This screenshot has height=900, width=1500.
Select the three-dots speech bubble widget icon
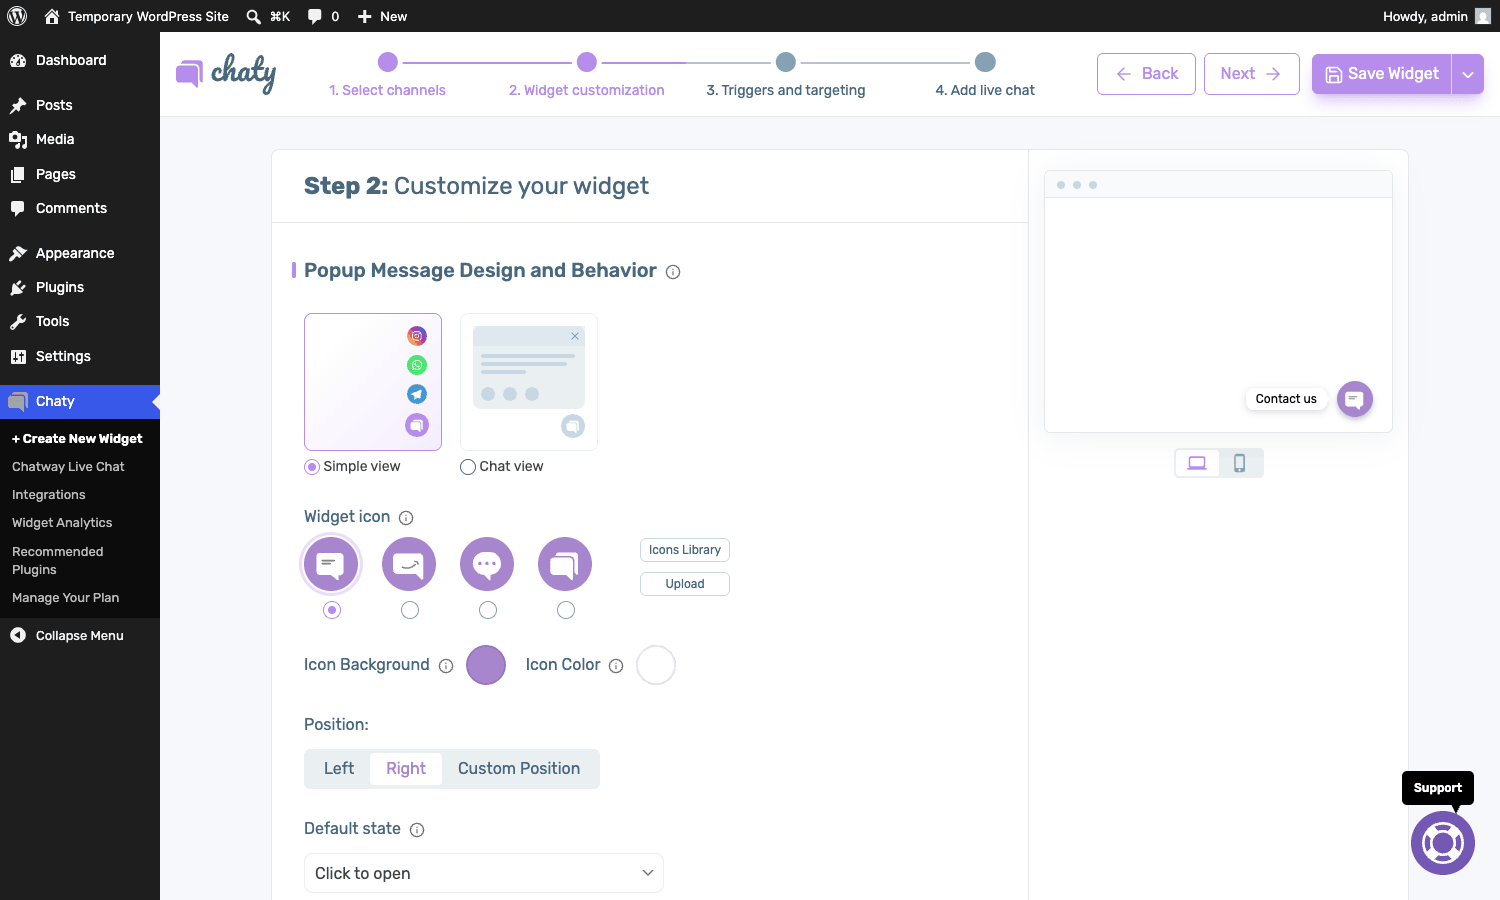(x=487, y=565)
